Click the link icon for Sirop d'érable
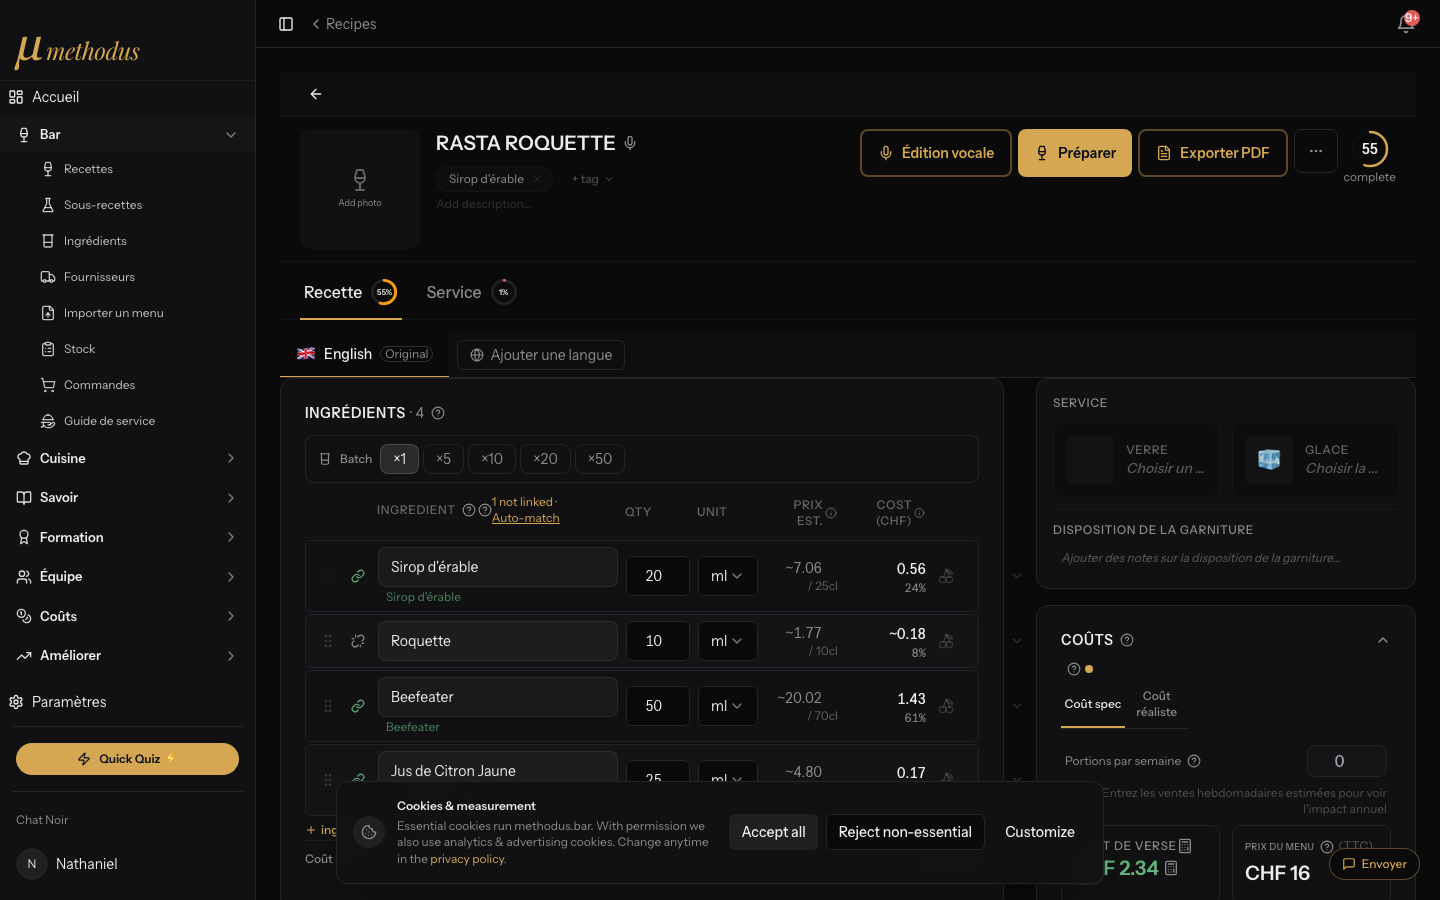Viewport: 1440px width, 900px height. coord(358,576)
